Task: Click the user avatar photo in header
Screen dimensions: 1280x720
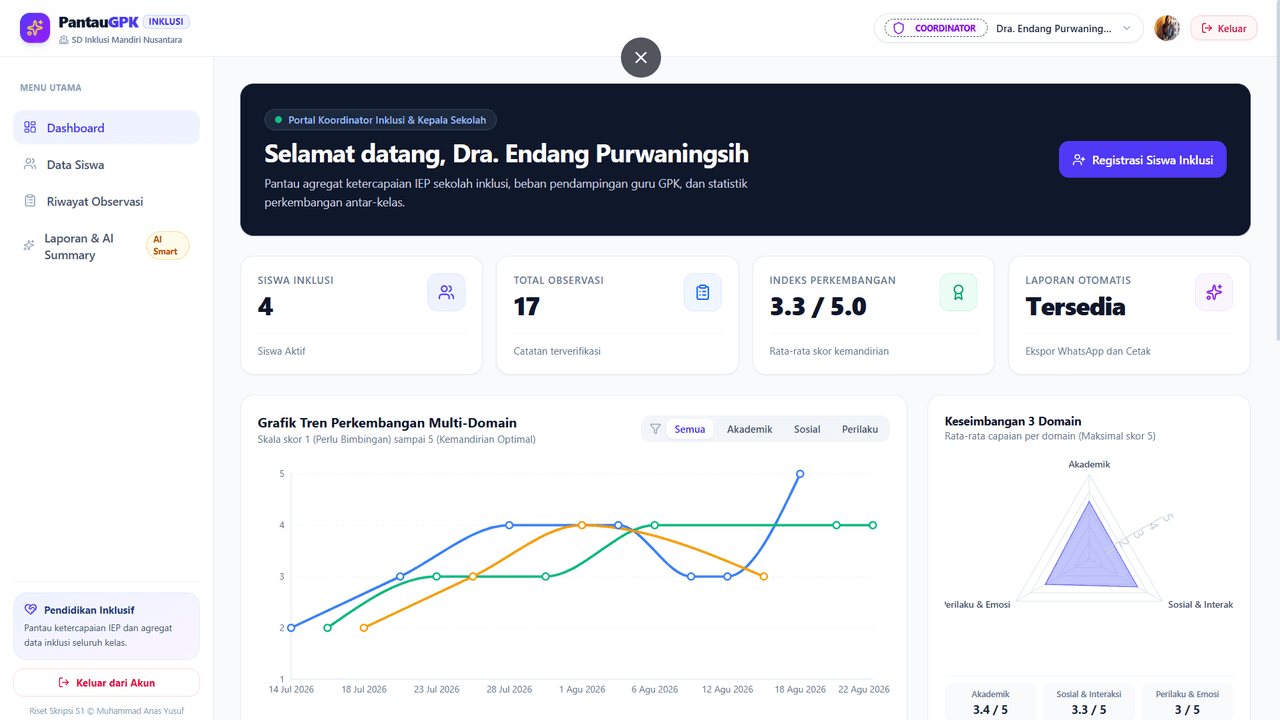Action: click(1167, 28)
